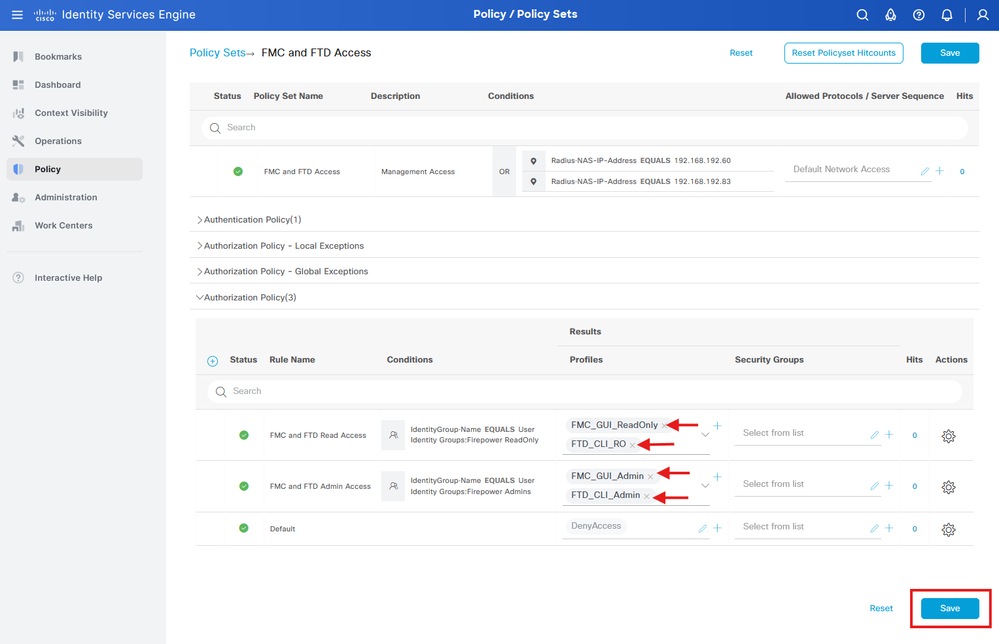Expand Authorization Policy - Local Exceptions

[198, 245]
